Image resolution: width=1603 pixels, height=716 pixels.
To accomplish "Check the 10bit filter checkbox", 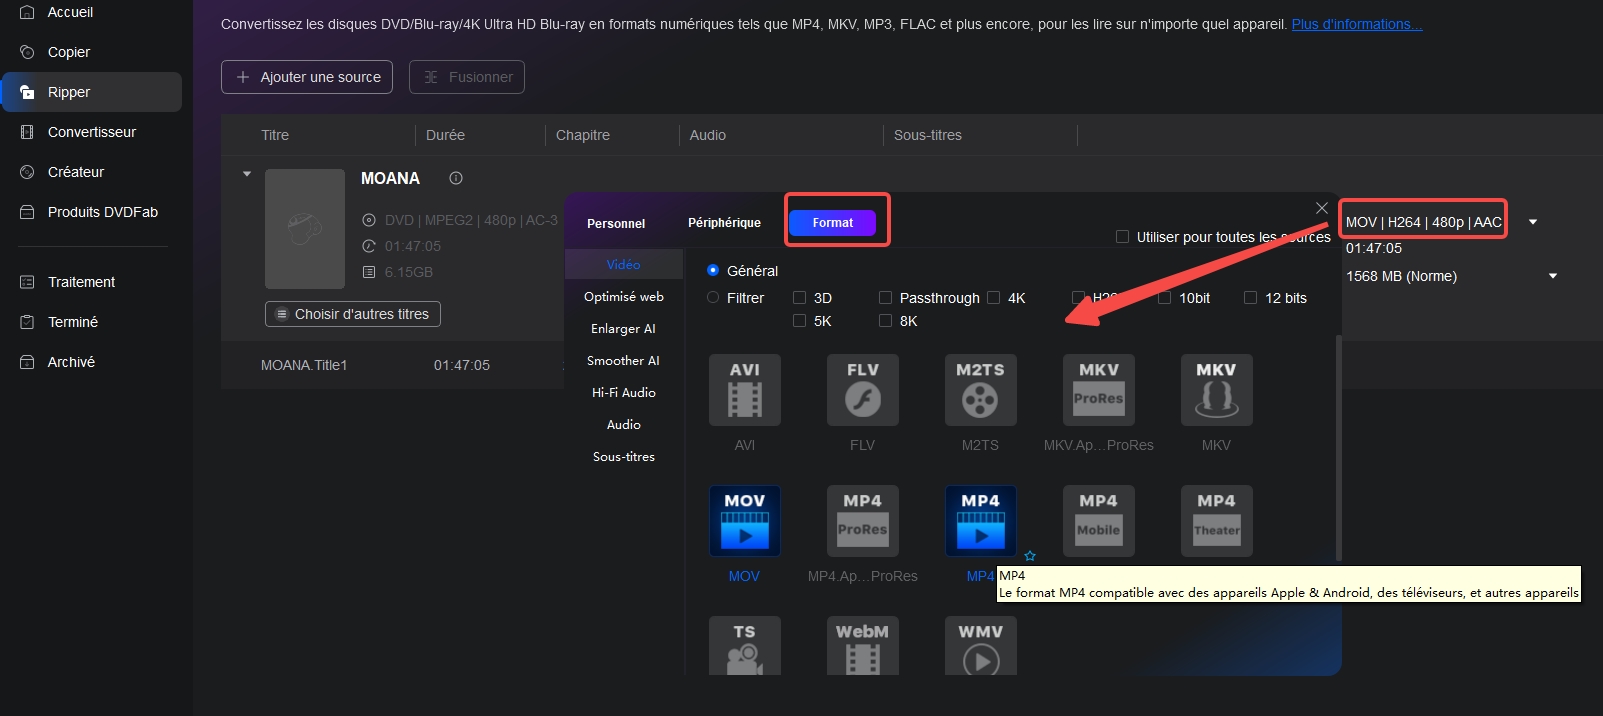I will click(1164, 297).
